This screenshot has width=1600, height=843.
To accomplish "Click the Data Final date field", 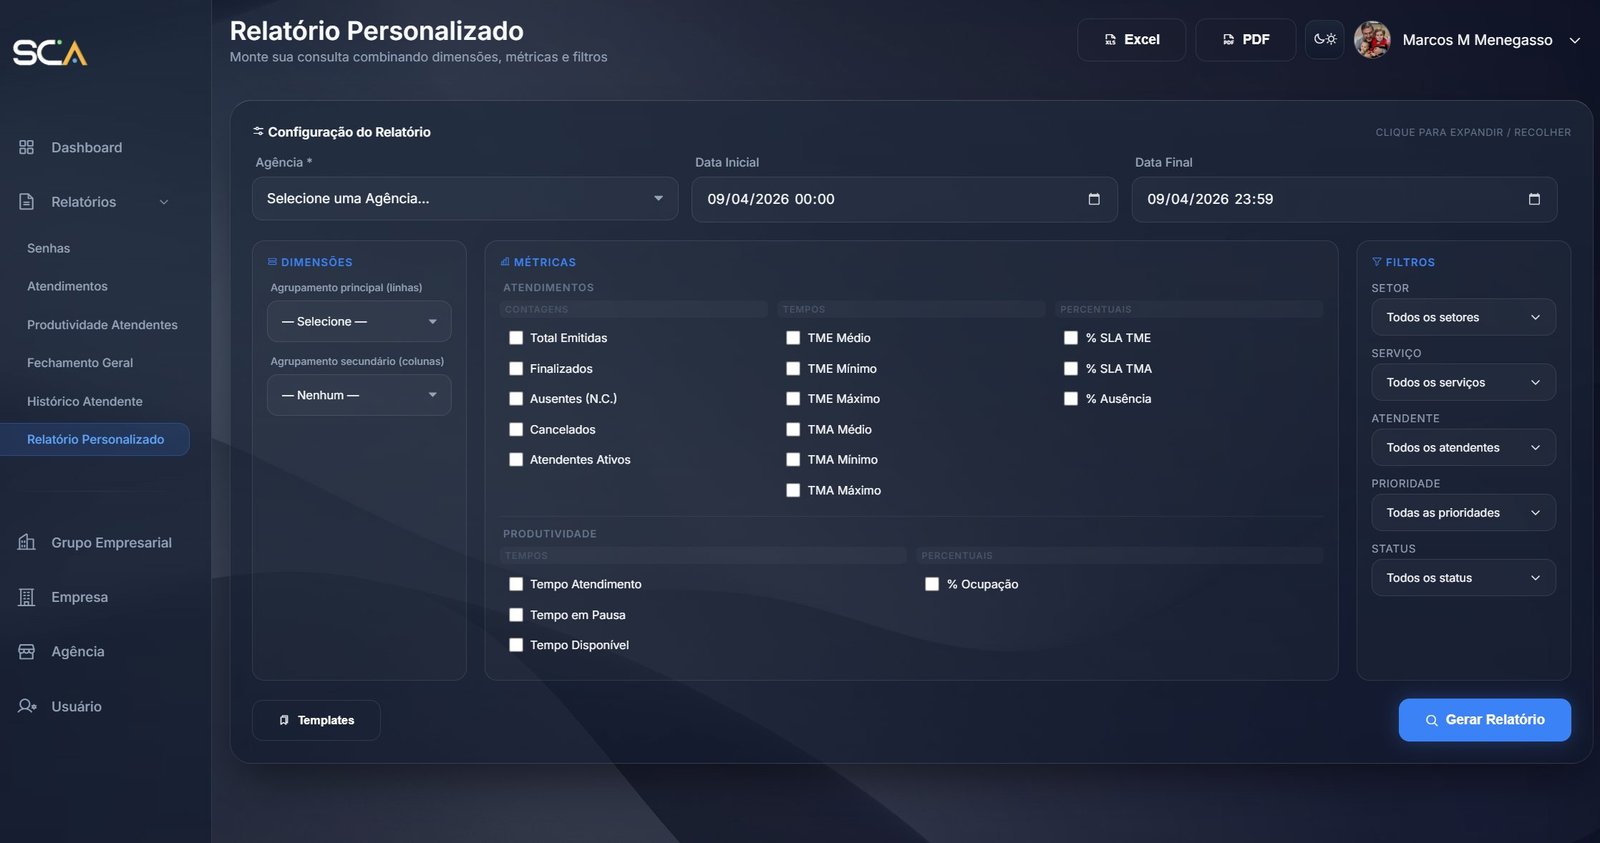I will pos(1344,199).
